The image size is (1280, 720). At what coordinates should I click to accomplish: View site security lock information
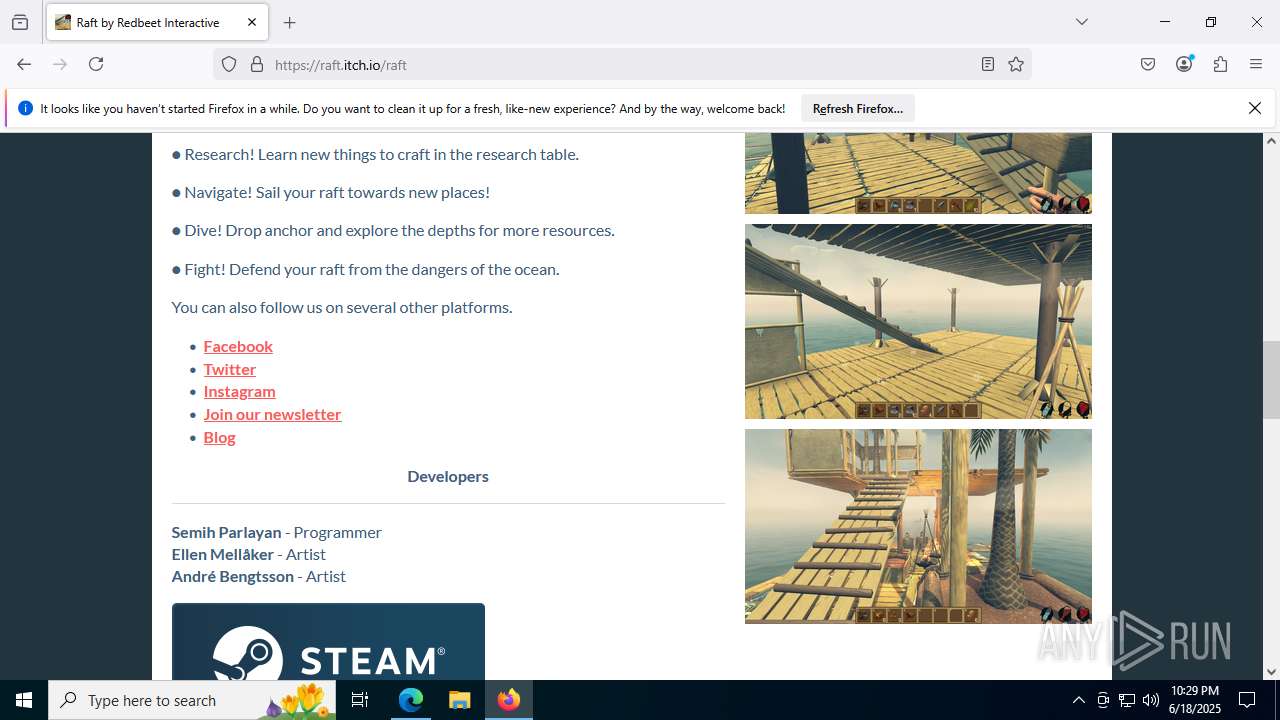[x=257, y=64]
